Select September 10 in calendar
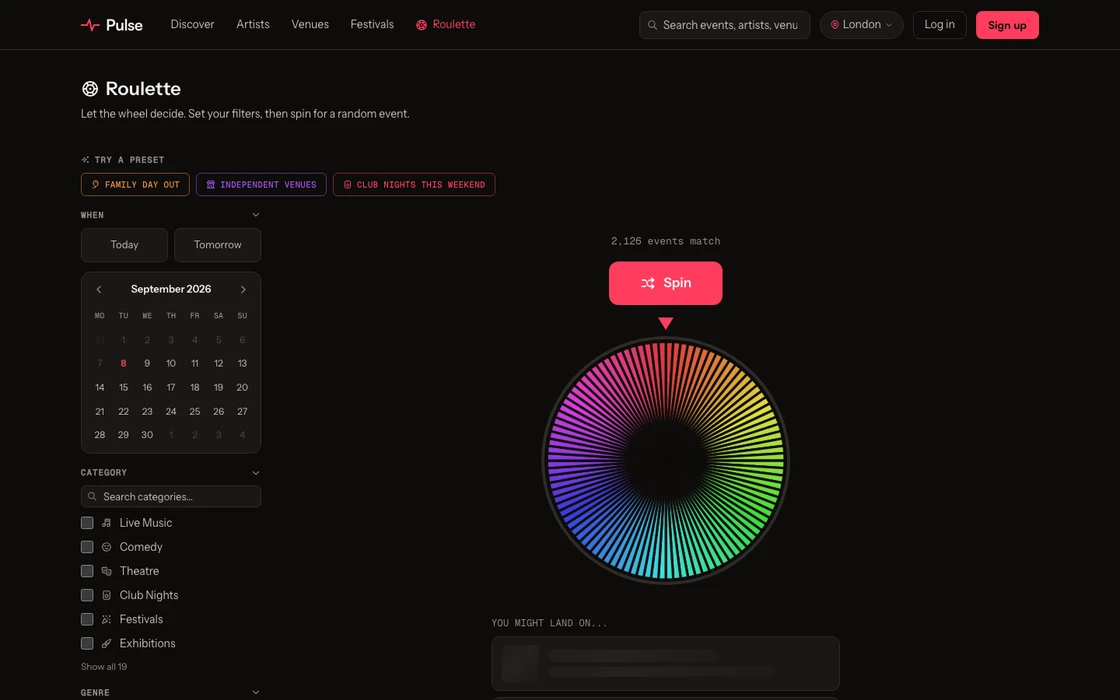Viewport: 1120px width, 700px height. [x=171, y=364]
